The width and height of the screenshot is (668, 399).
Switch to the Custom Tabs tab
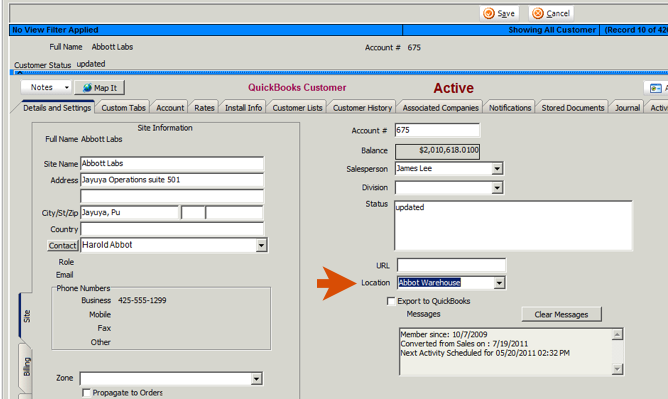[123, 108]
